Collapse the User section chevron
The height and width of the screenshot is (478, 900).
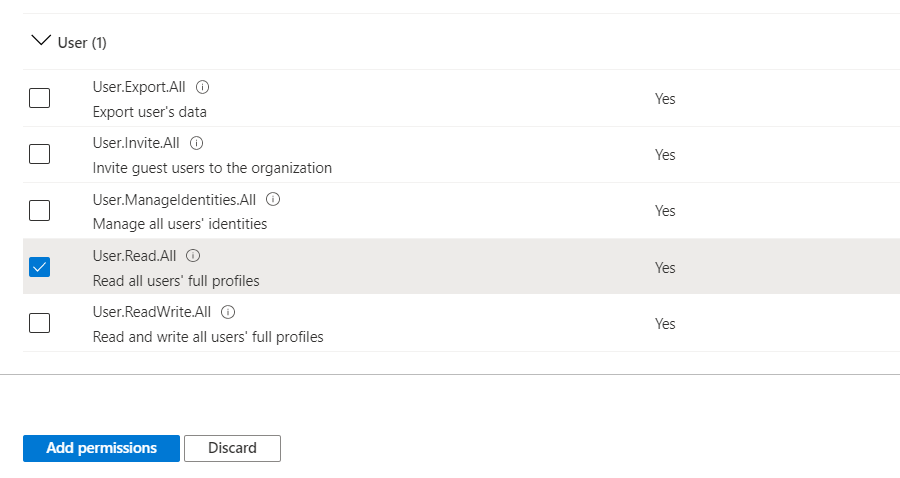tap(41, 41)
